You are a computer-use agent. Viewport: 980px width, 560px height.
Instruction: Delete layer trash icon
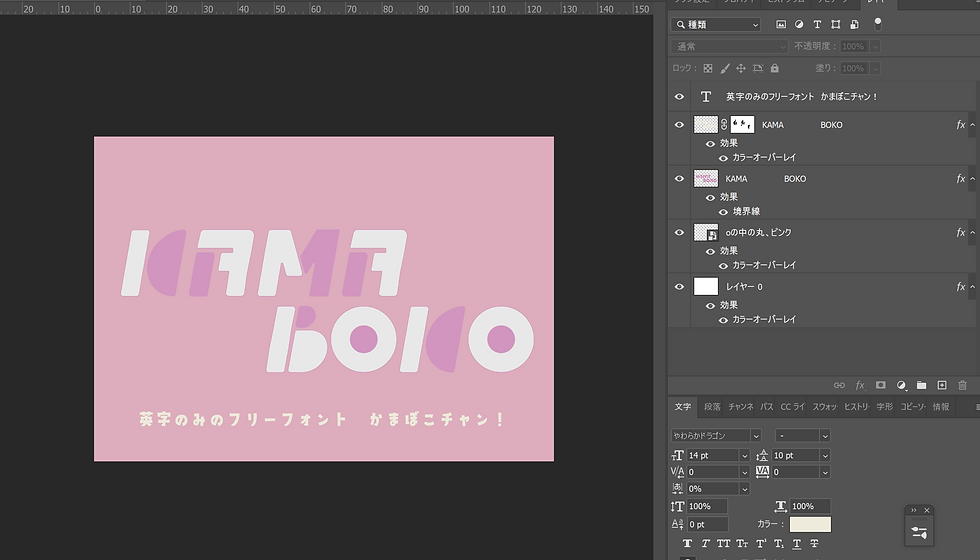962,385
